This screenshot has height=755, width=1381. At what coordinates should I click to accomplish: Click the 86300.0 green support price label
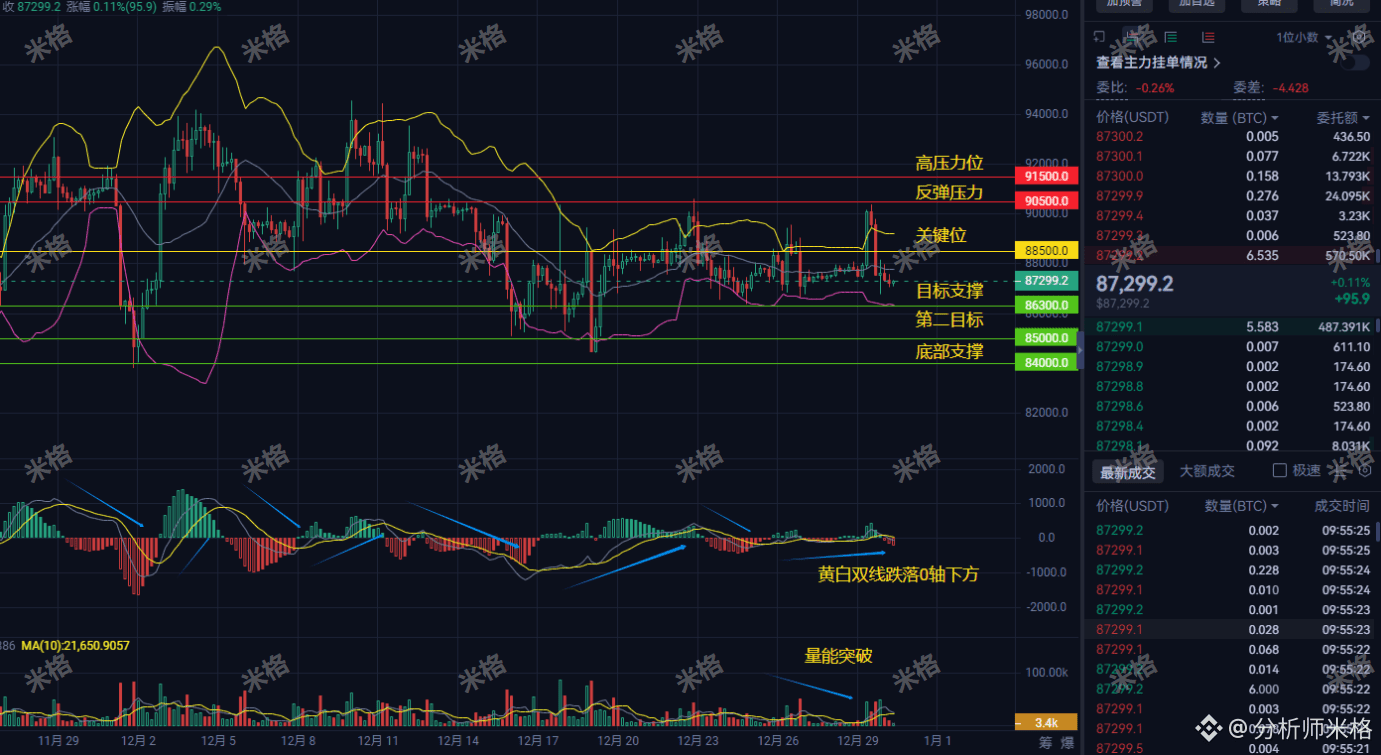pos(1046,306)
